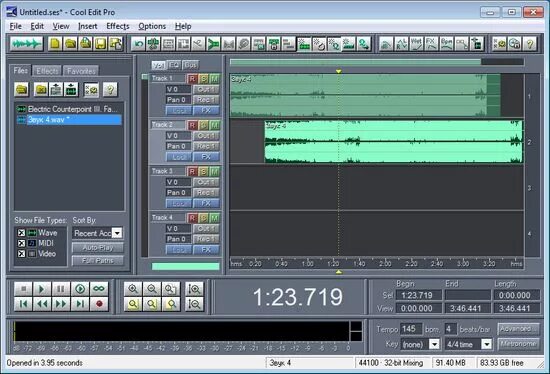Open Sort By Recent Access dropdown
This screenshot has width=550, height=374.
click(x=117, y=233)
